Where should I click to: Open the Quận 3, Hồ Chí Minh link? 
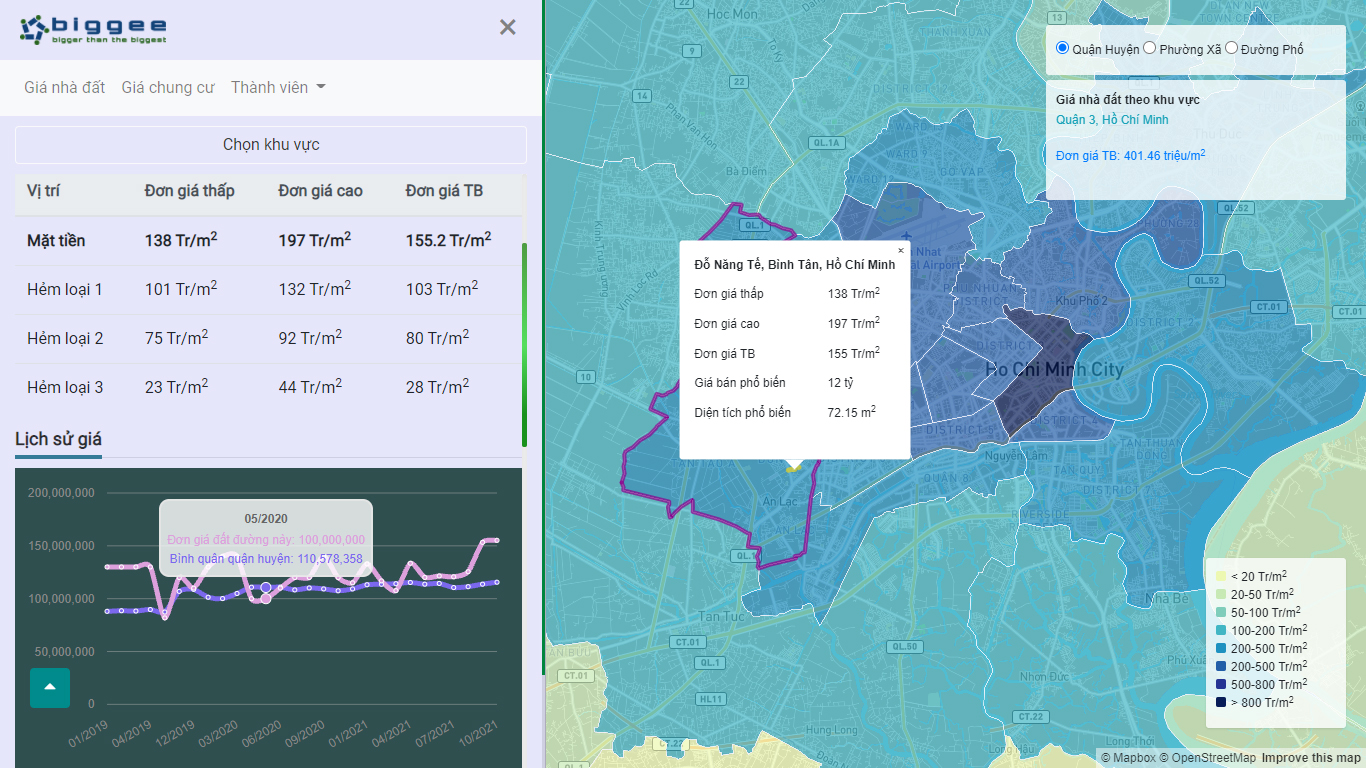coord(1112,120)
